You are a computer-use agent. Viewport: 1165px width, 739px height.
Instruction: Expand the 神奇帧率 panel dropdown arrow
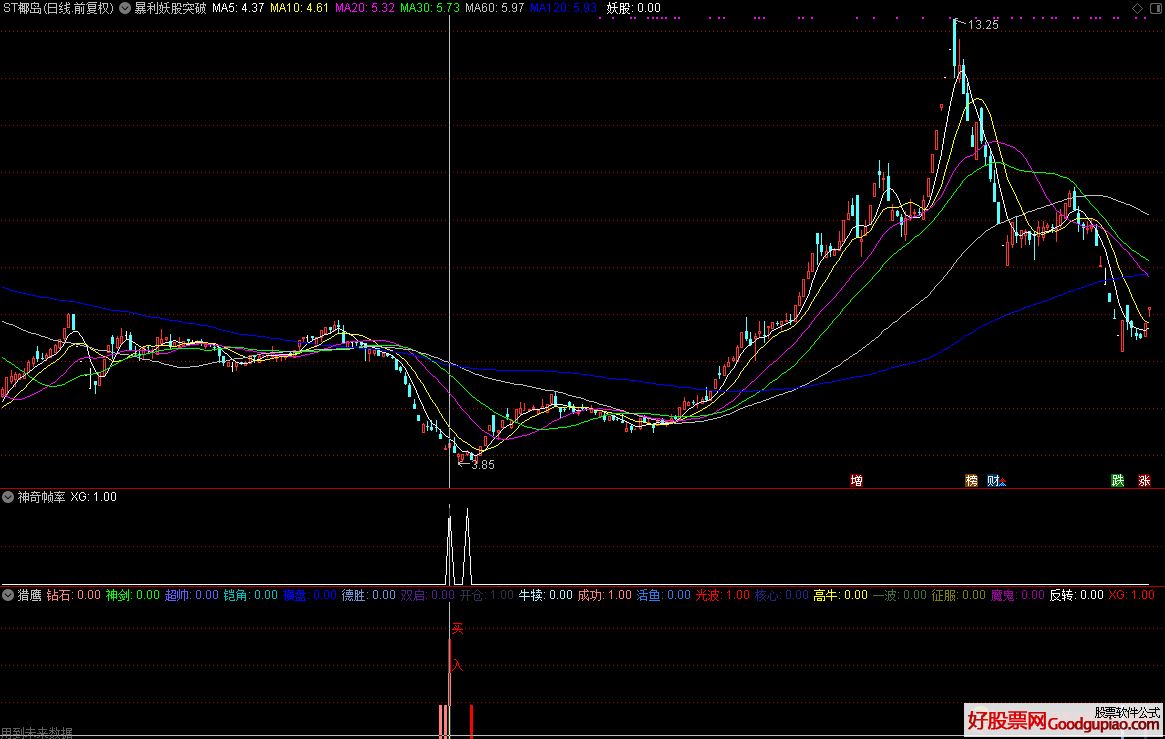8,497
